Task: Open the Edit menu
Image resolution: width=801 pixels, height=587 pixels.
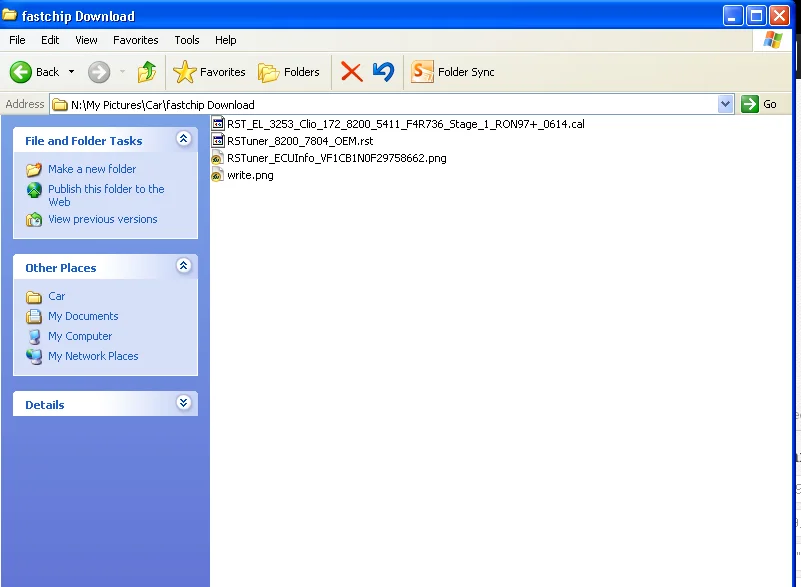Action: coord(50,40)
